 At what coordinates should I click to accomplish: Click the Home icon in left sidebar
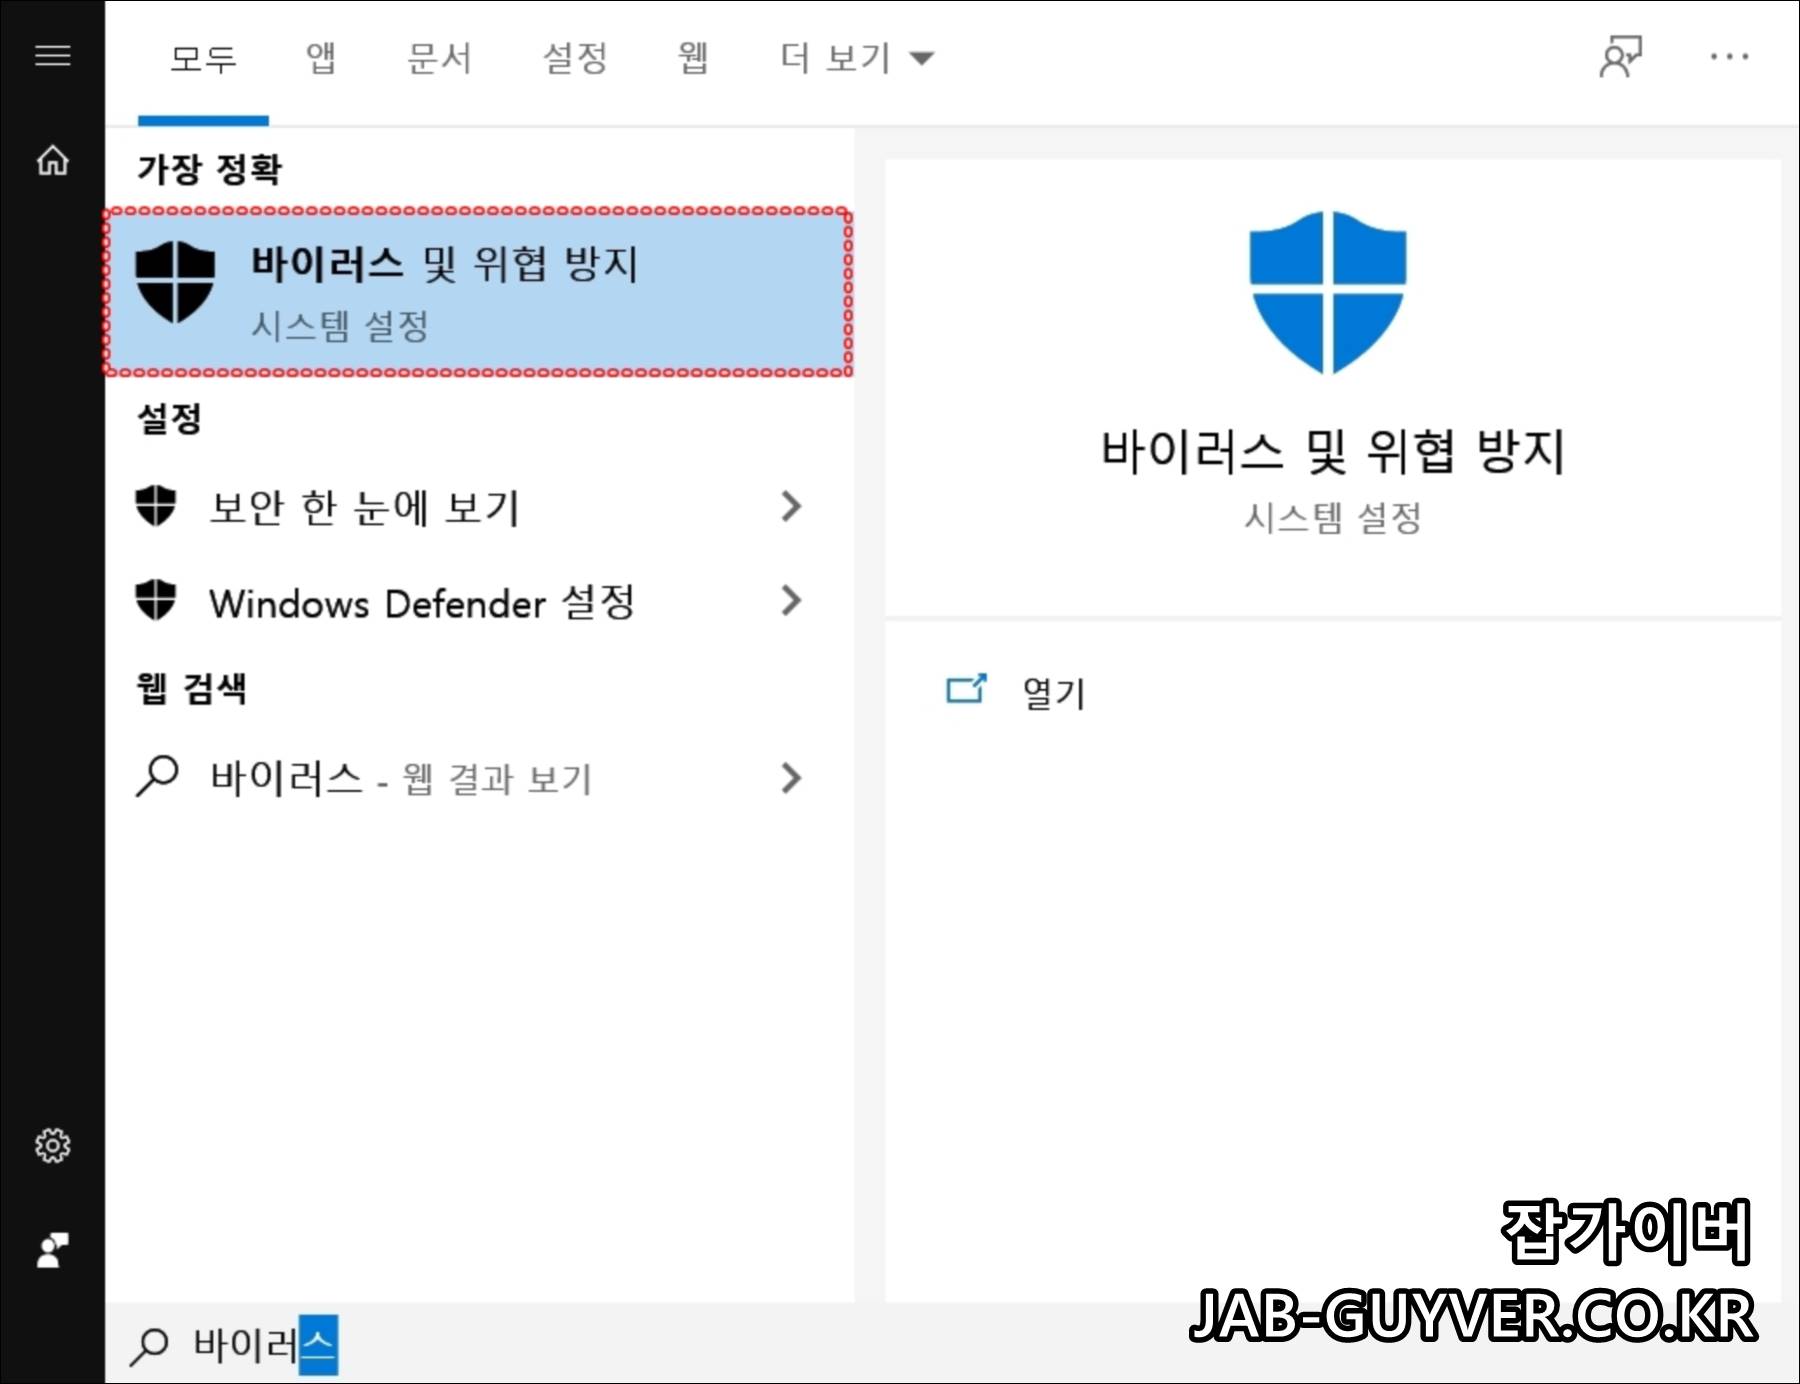[51, 160]
